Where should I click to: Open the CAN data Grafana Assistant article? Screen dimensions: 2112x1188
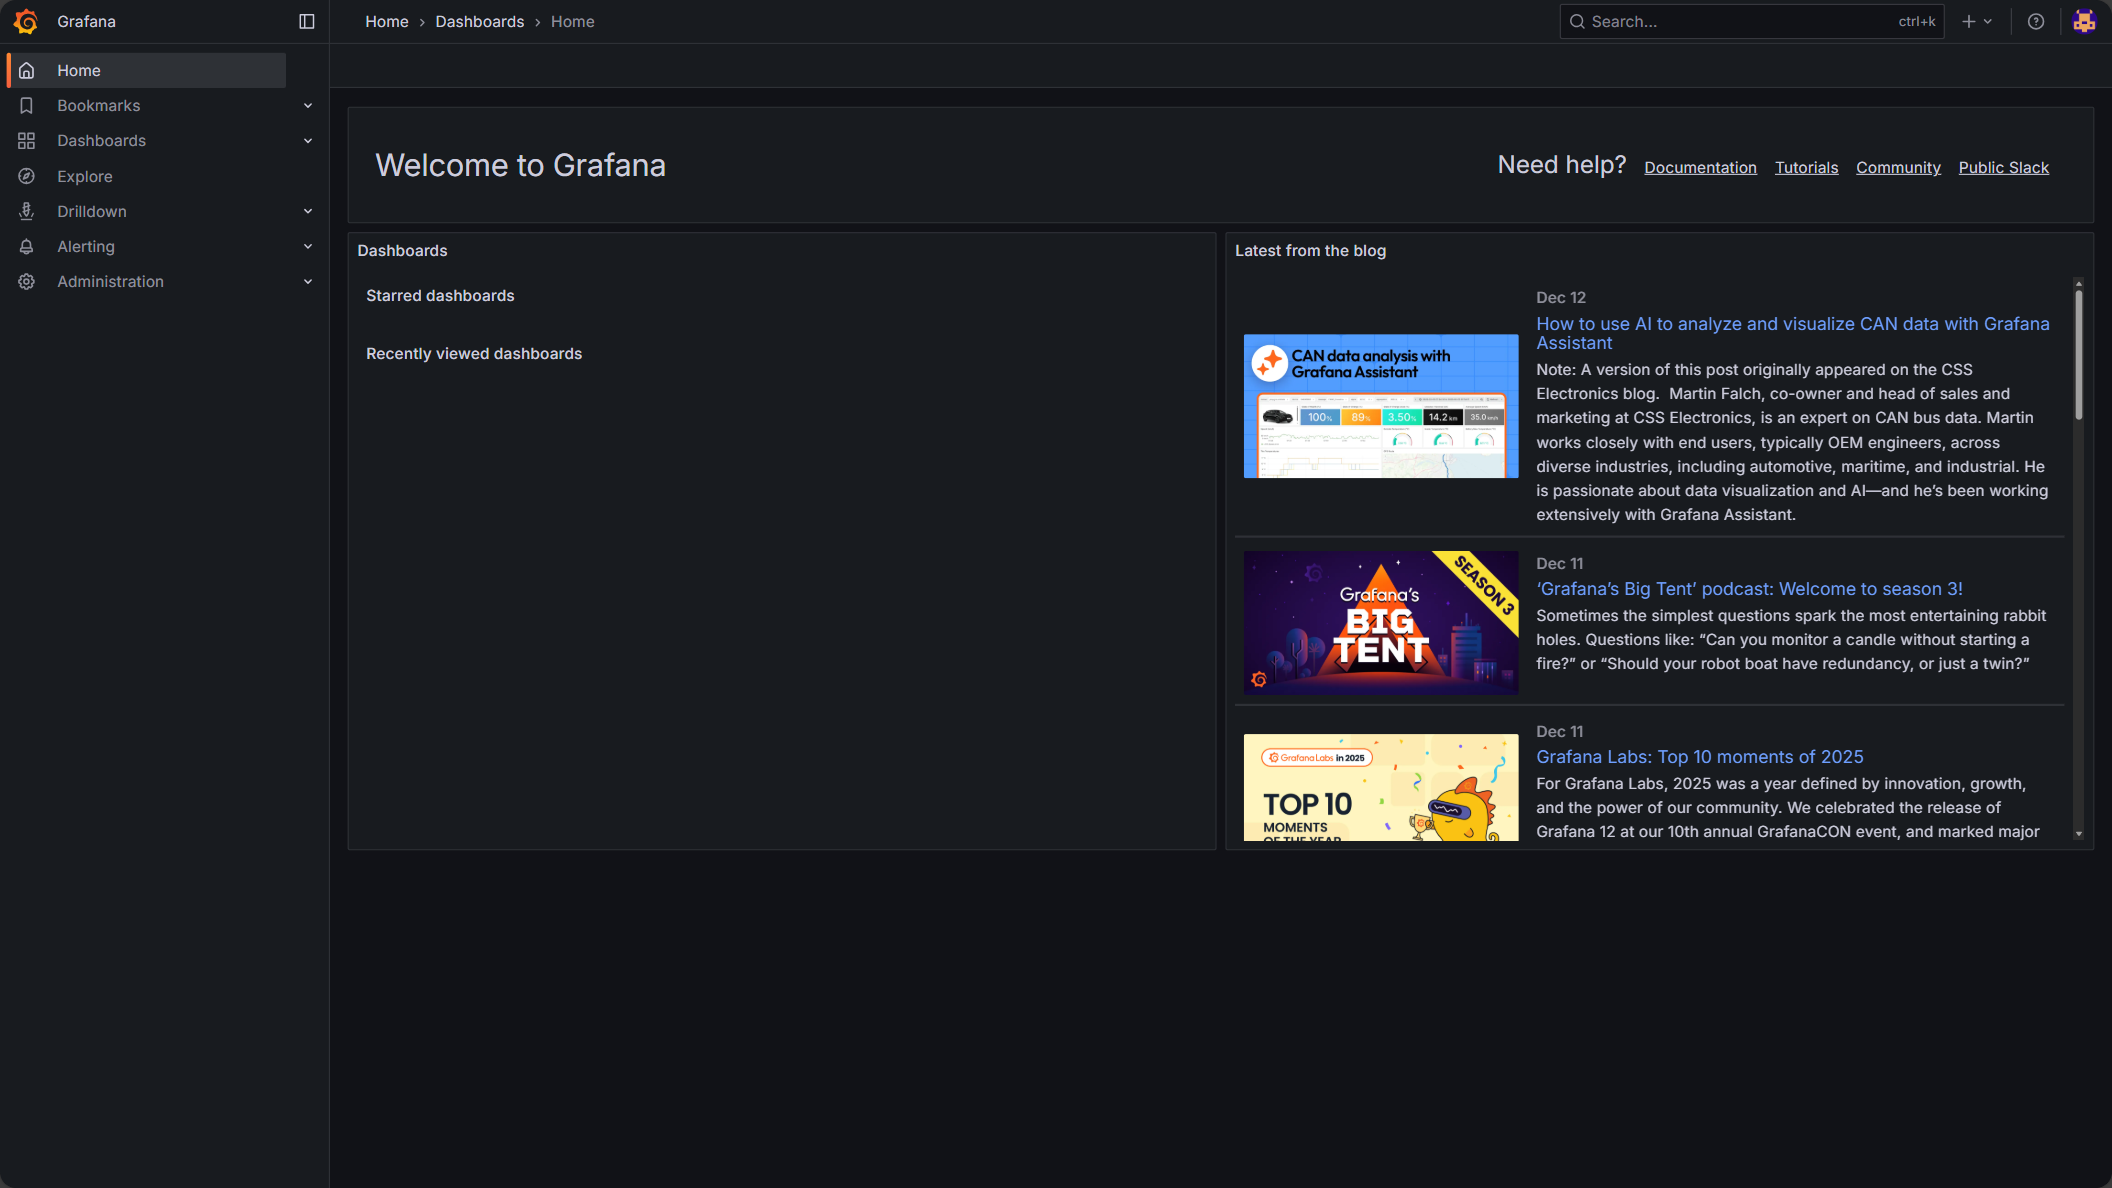(x=1792, y=333)
